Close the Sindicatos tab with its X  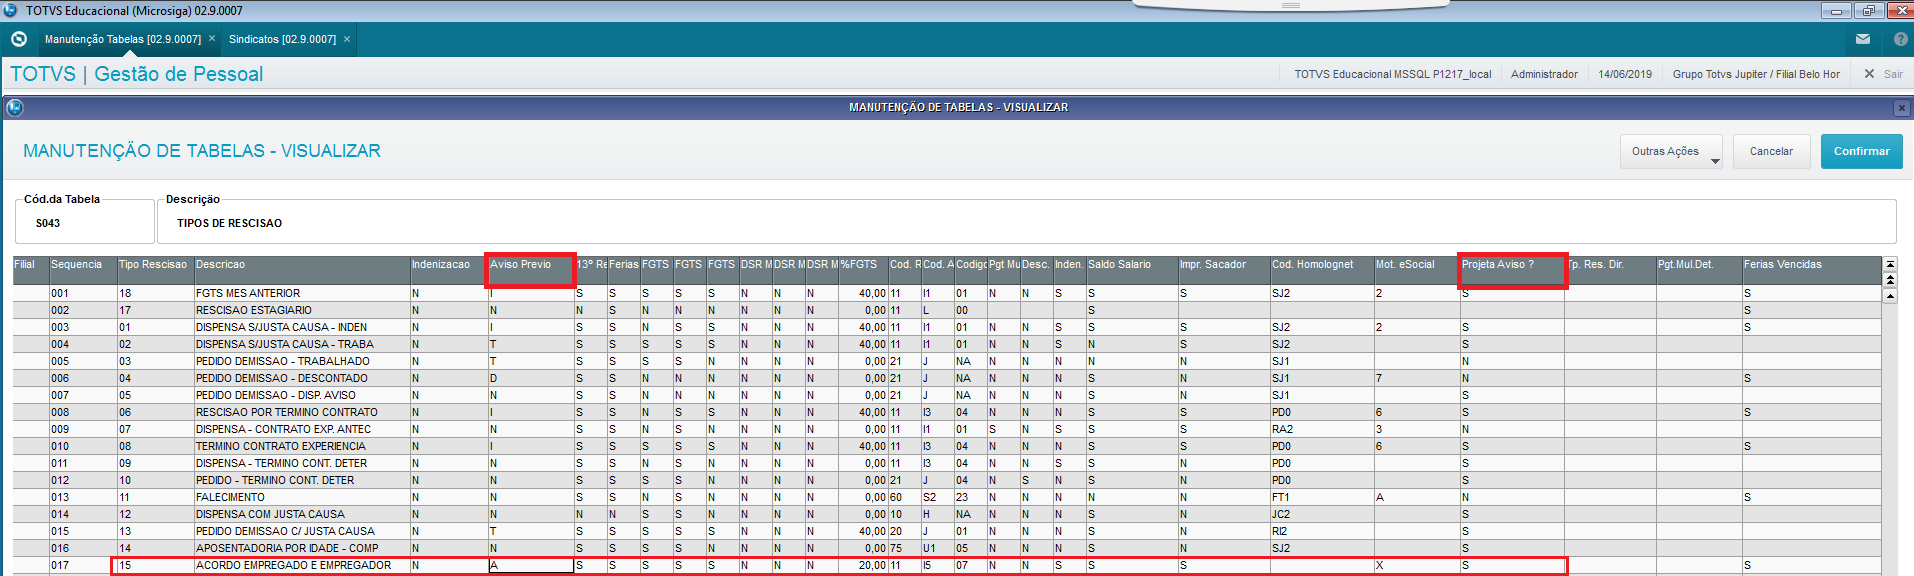tap(347, 39)
